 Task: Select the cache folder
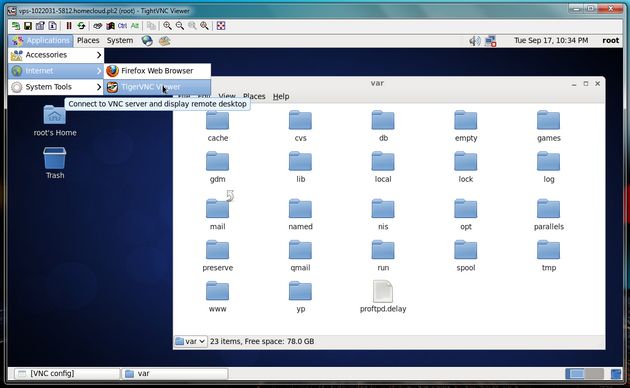click(x=217, y=126)
